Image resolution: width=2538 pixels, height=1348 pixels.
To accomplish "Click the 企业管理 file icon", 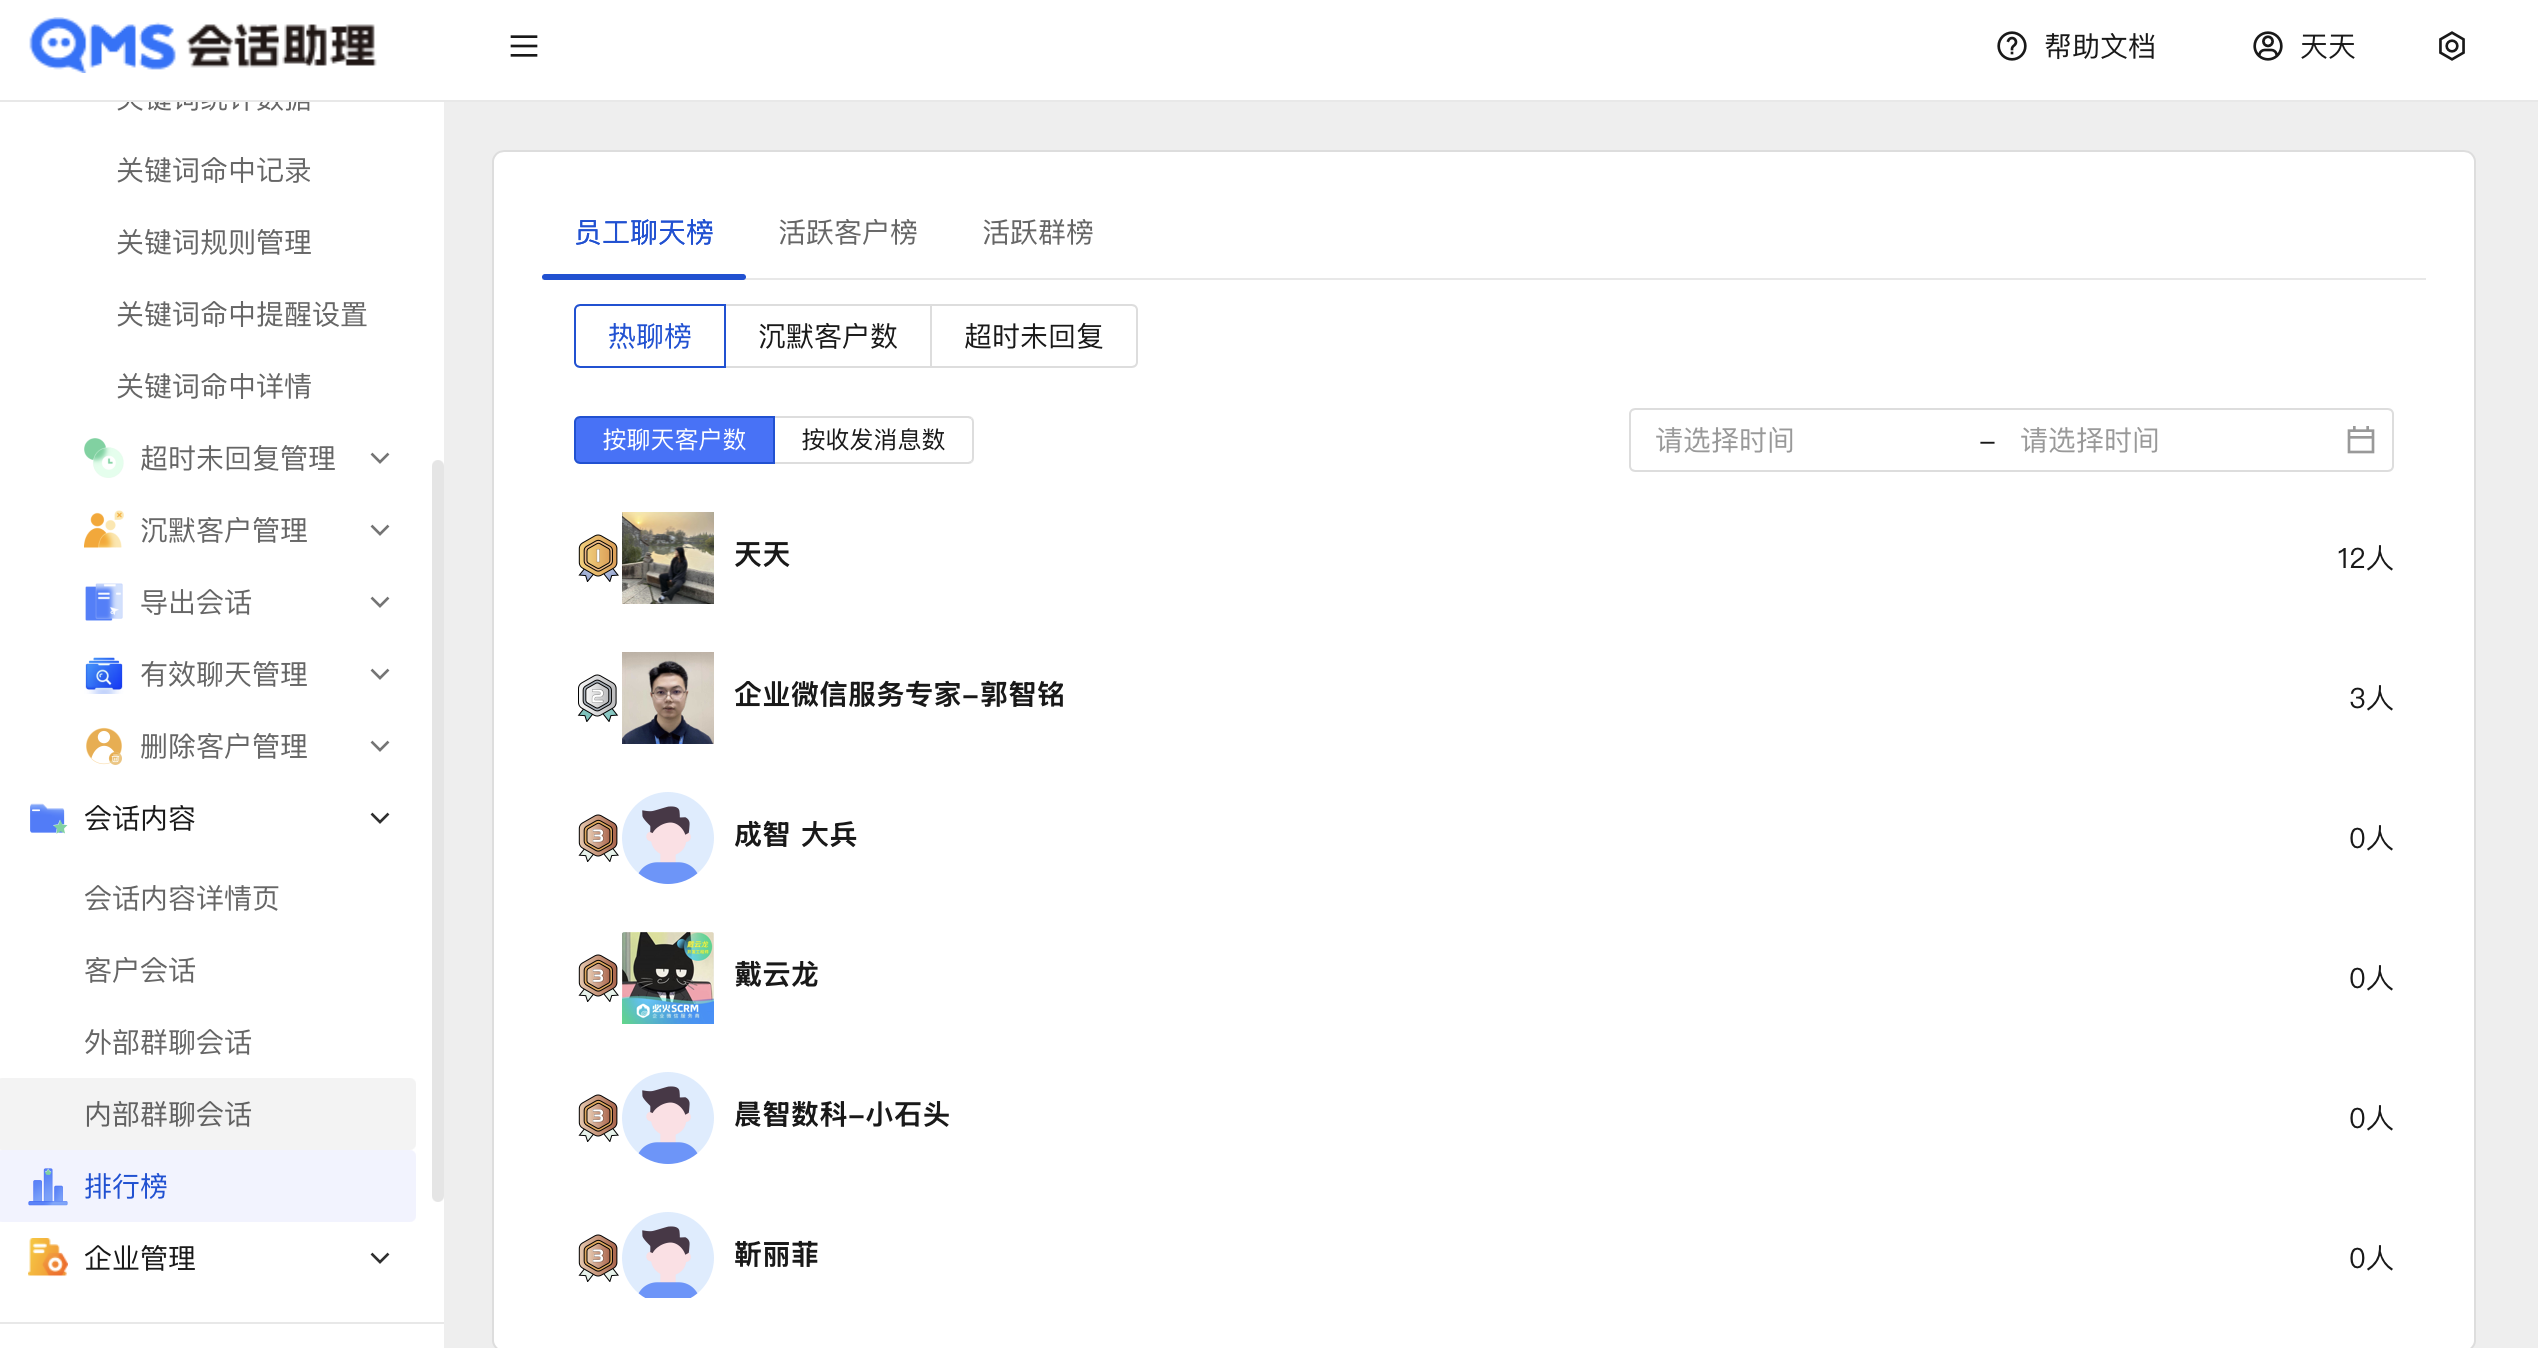I will (47, 1258).
